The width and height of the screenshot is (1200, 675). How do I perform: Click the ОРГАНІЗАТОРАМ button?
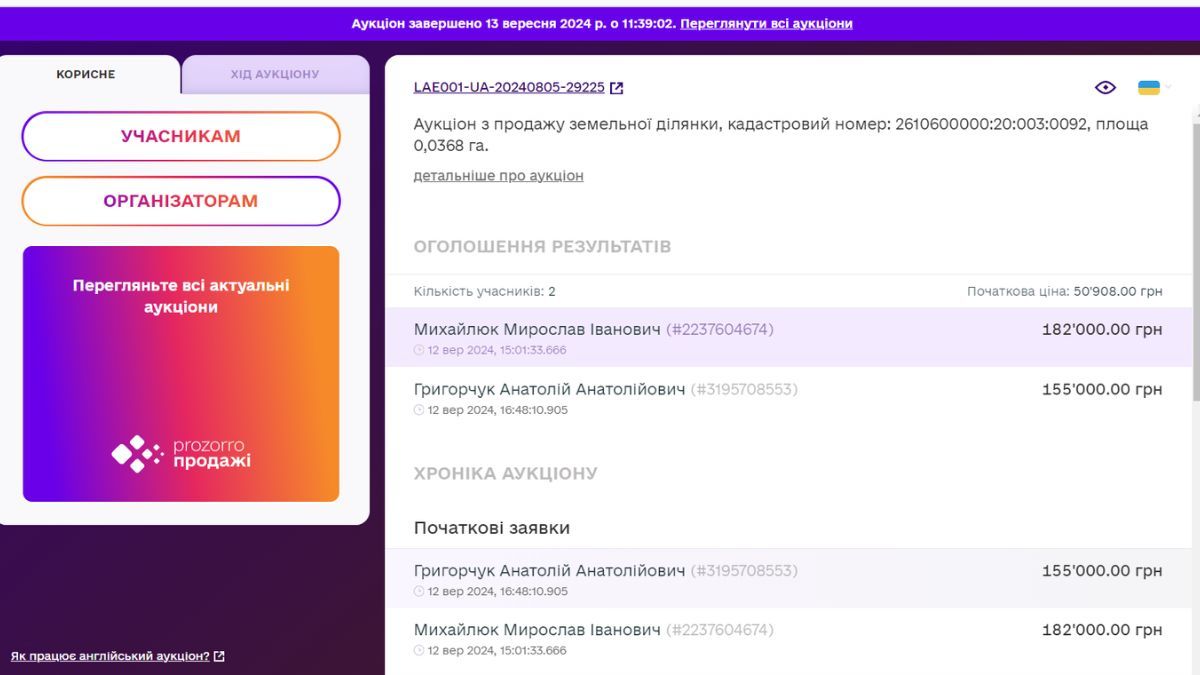(x=180, y=200)
